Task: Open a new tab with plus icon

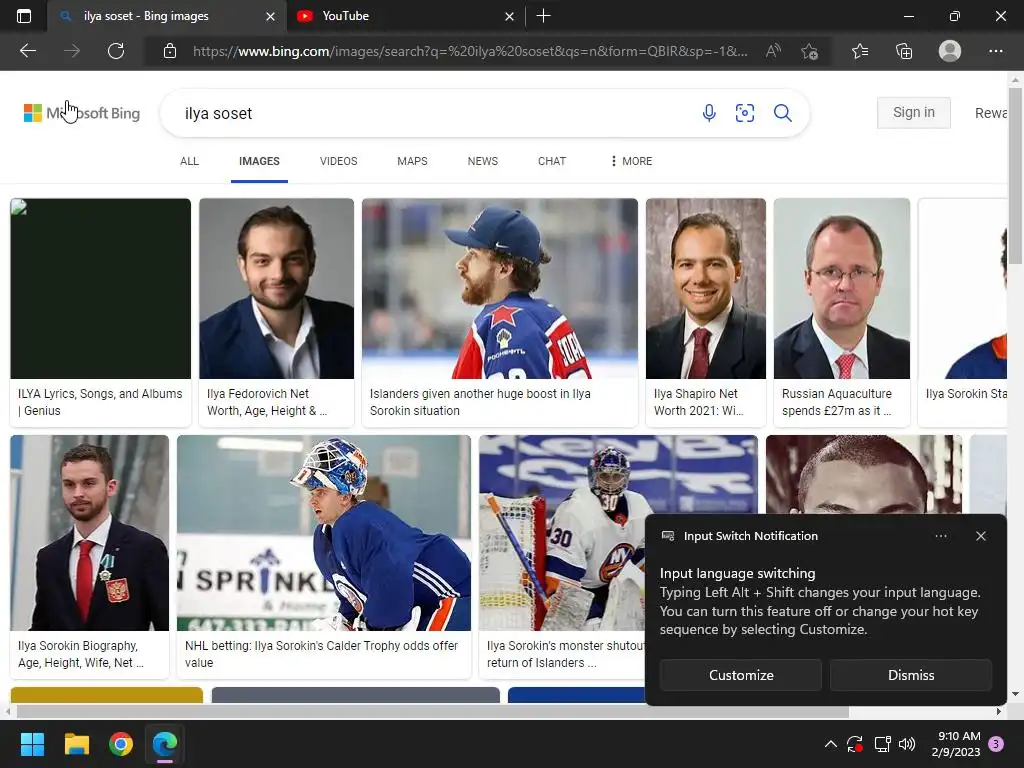Action: 543,16
